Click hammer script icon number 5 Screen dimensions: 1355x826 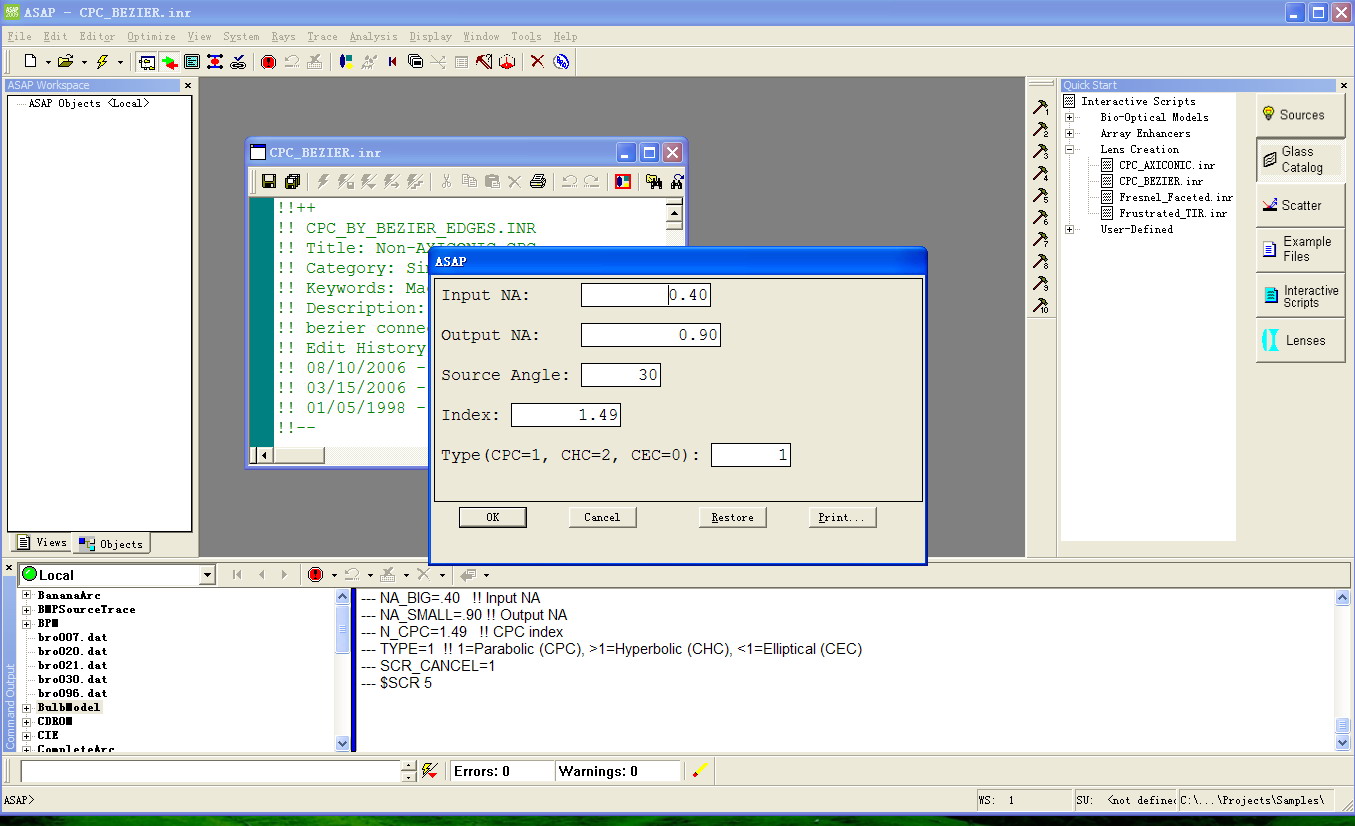click(x=1041, y=195)
